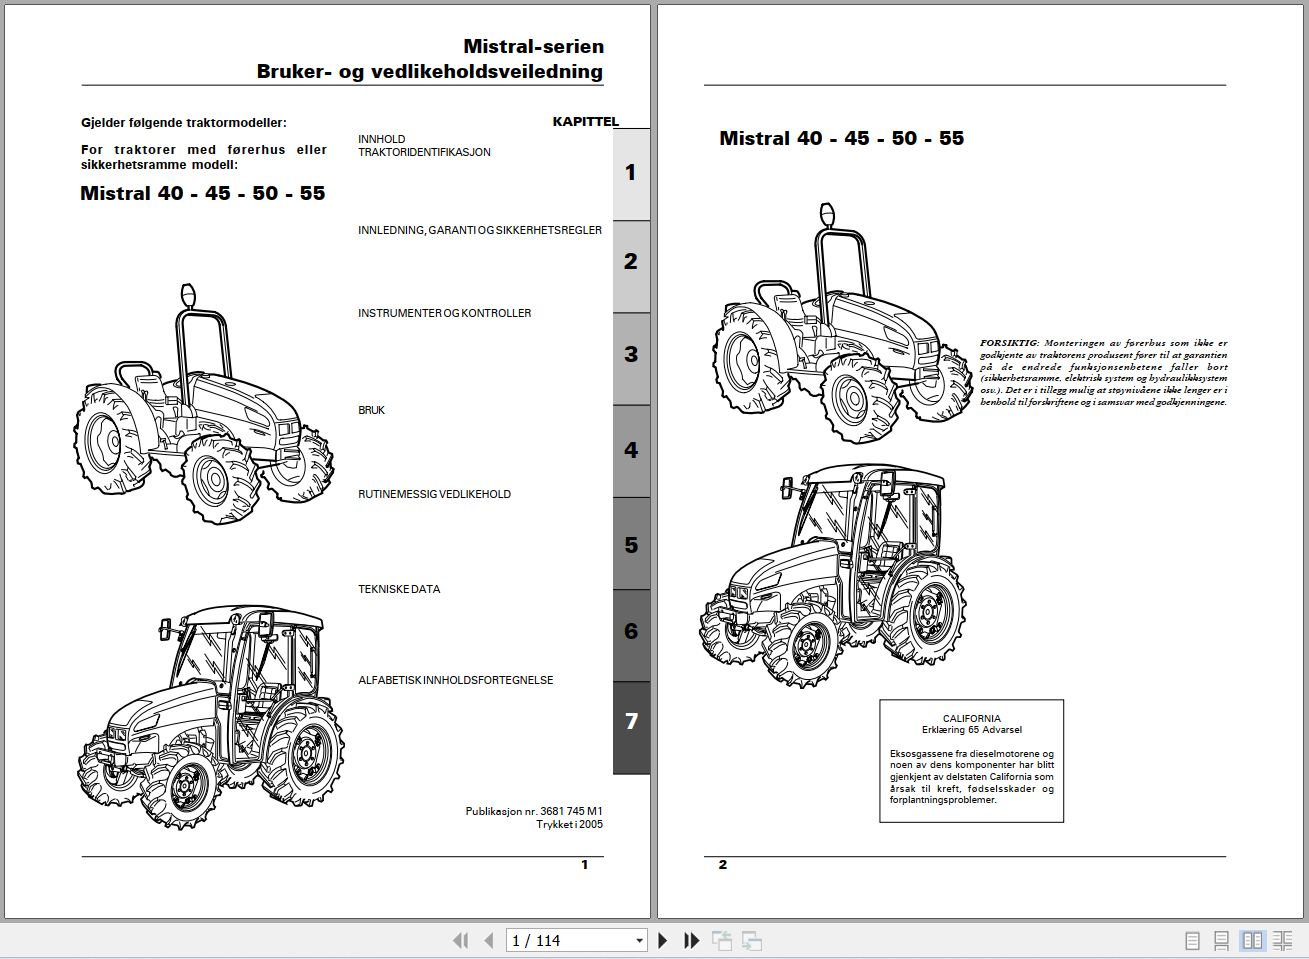The width and height of the screenshot is (1309, 959).
Task: Select two-page facing view
Action: [1252, 941]
